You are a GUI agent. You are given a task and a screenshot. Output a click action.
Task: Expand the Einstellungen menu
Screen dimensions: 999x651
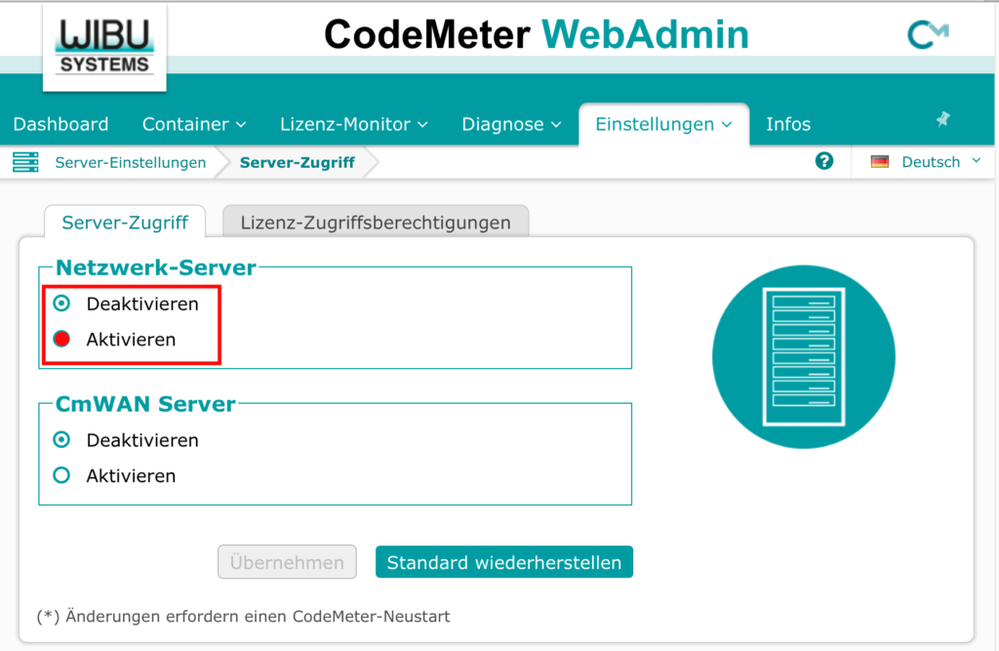(663, 124)
